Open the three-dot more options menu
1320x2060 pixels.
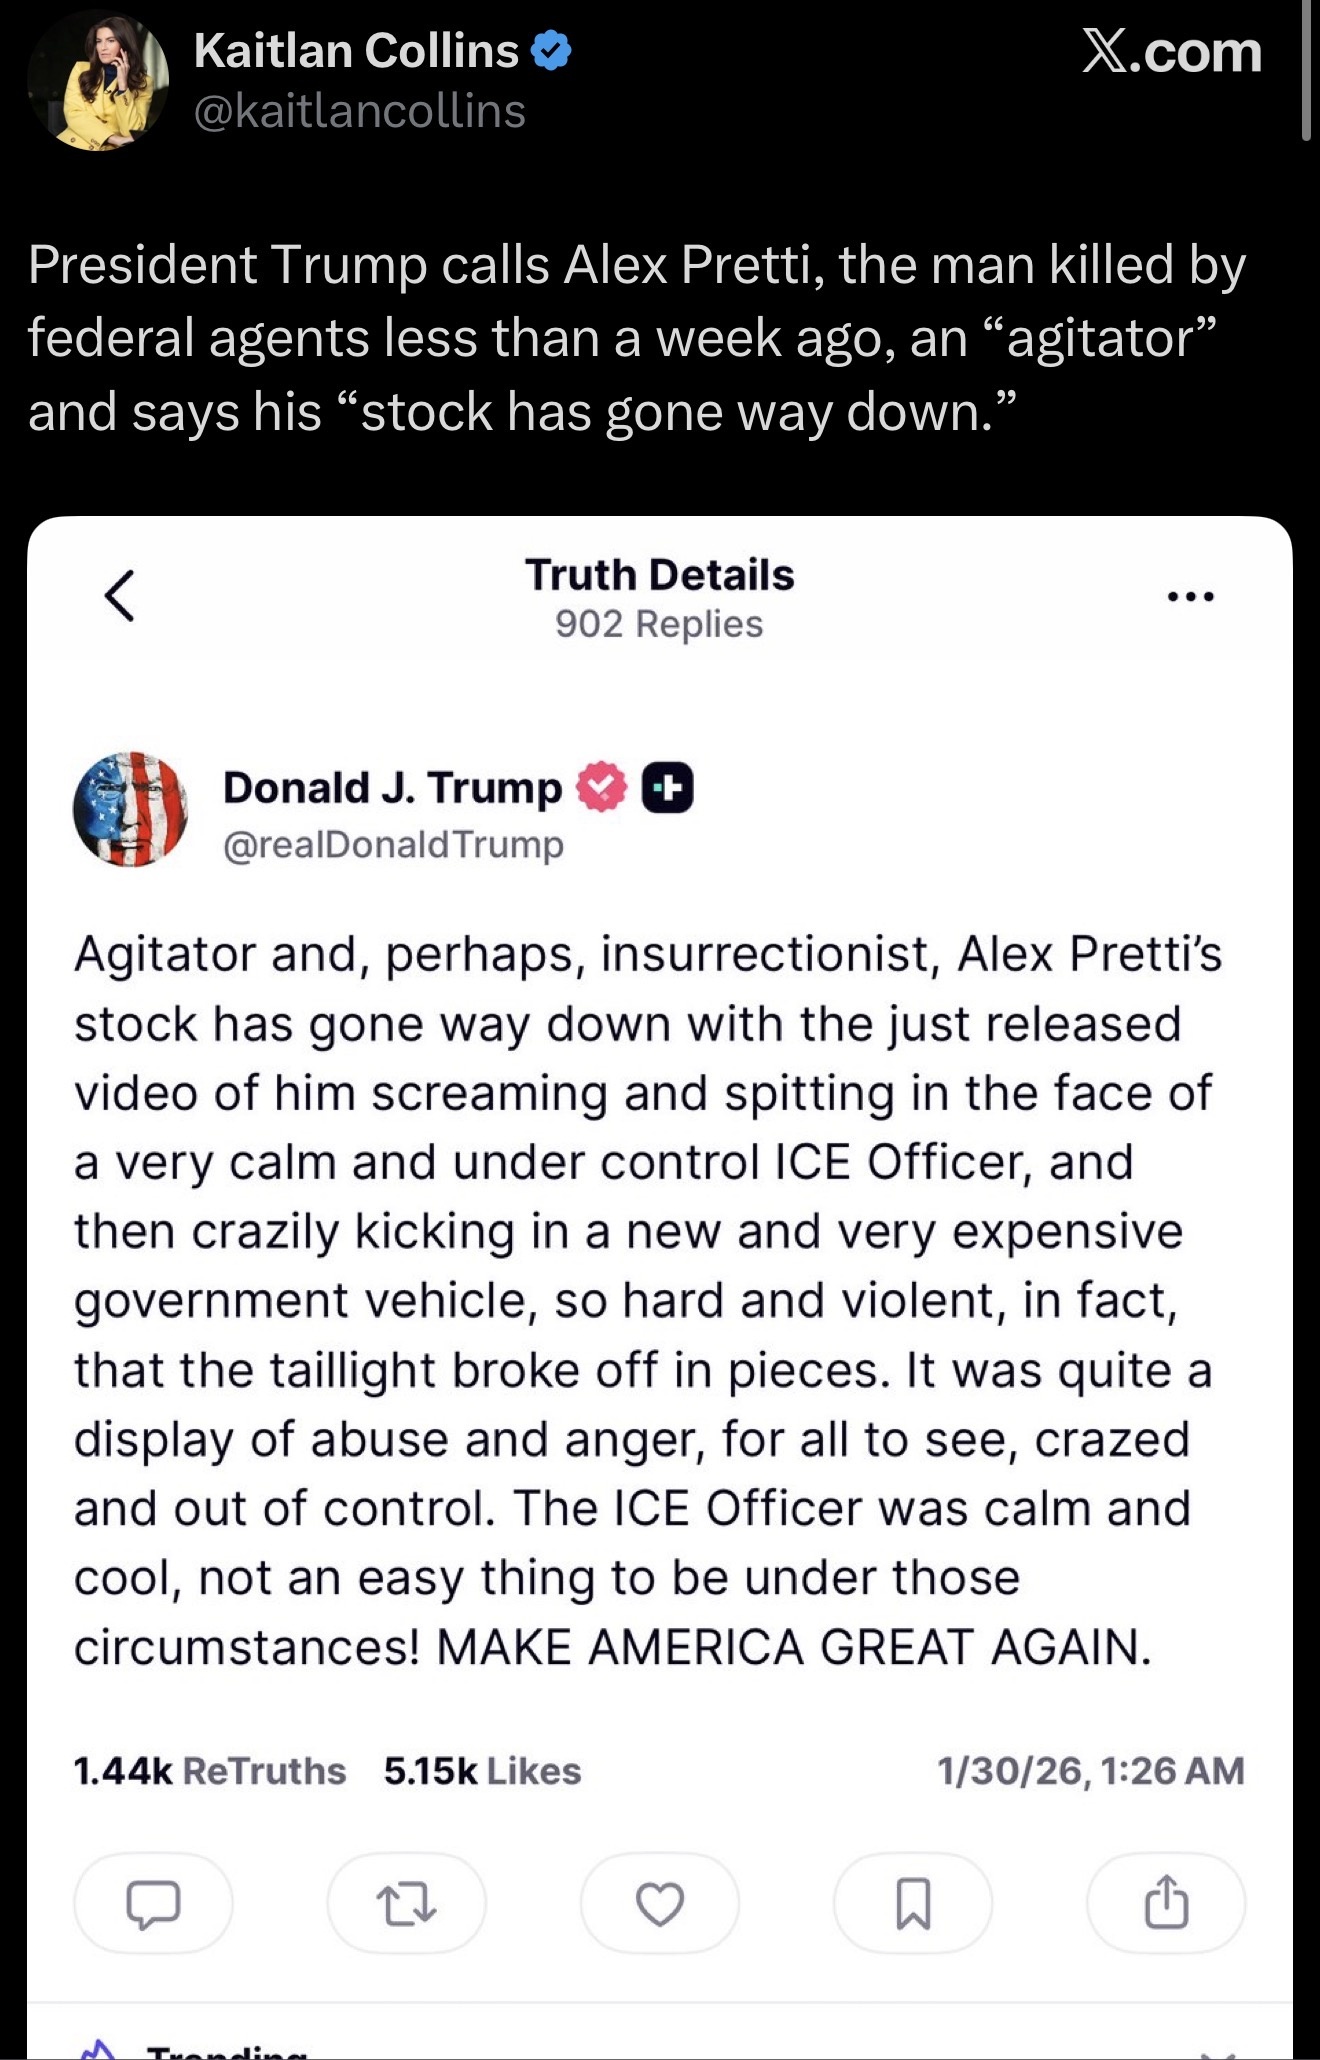[x=1190, y=597]
